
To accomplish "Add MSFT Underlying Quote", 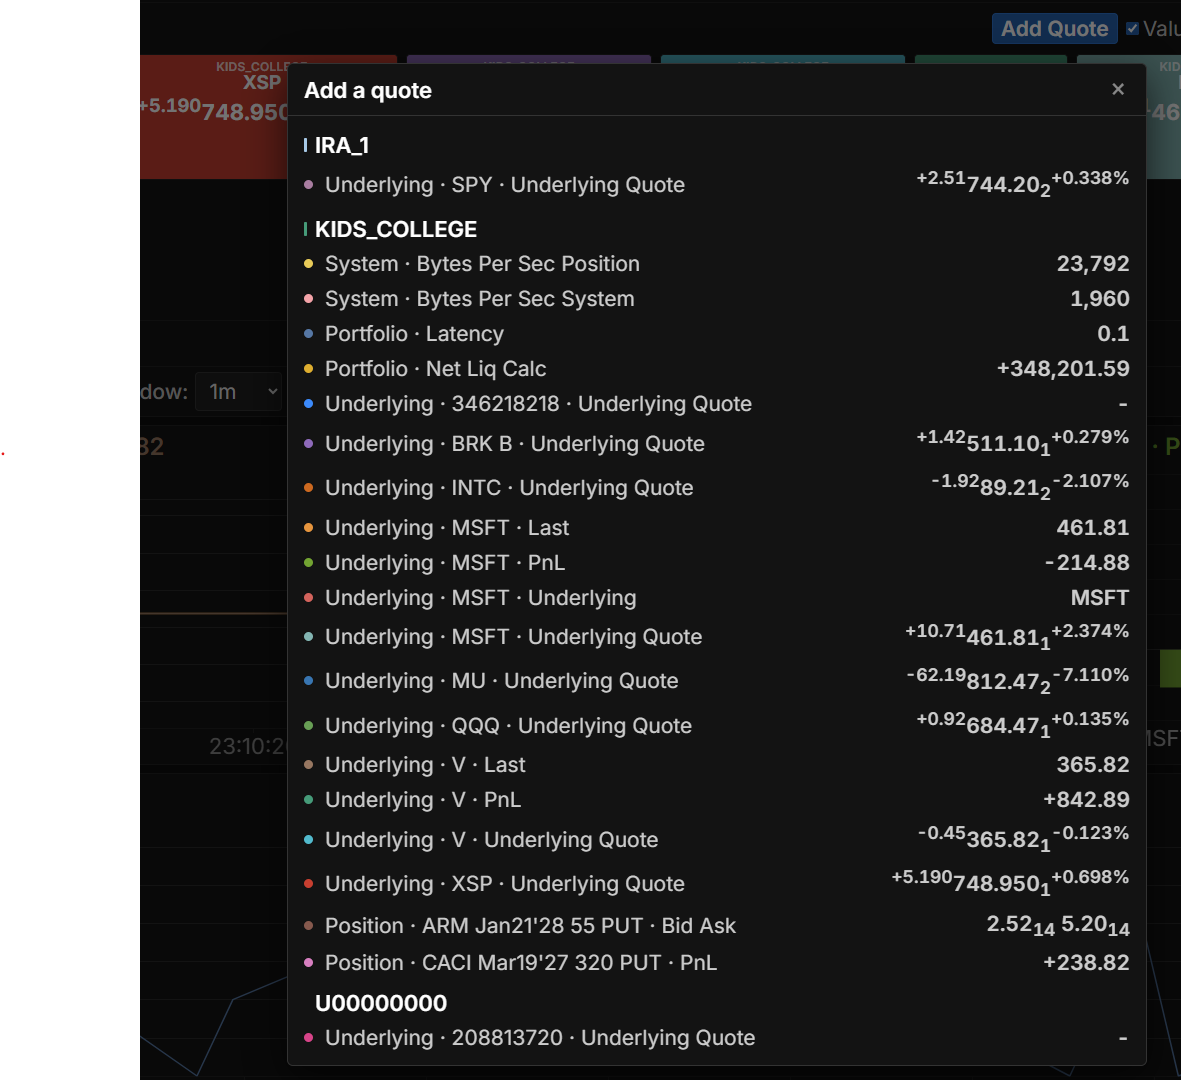I will (716, 637).
